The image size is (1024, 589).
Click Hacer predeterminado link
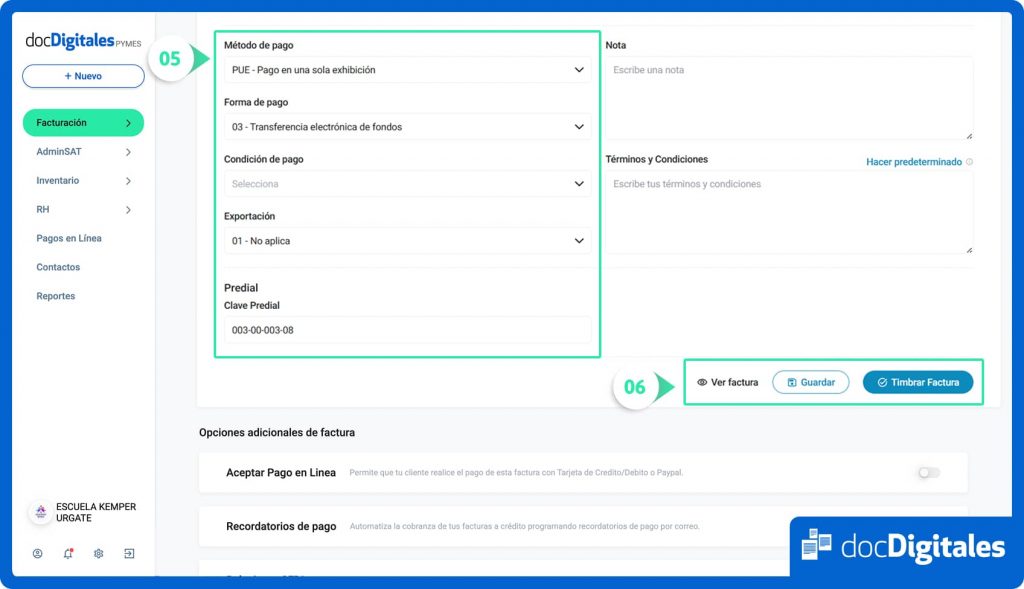click(914, 162)
